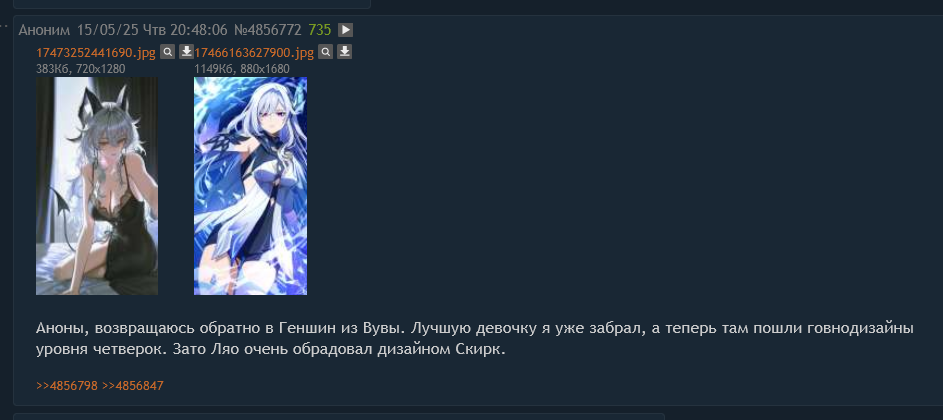Expand the blue-haired girl thumbnail
Viewport: 943px width, 420px height.
[x=250, y=186]
